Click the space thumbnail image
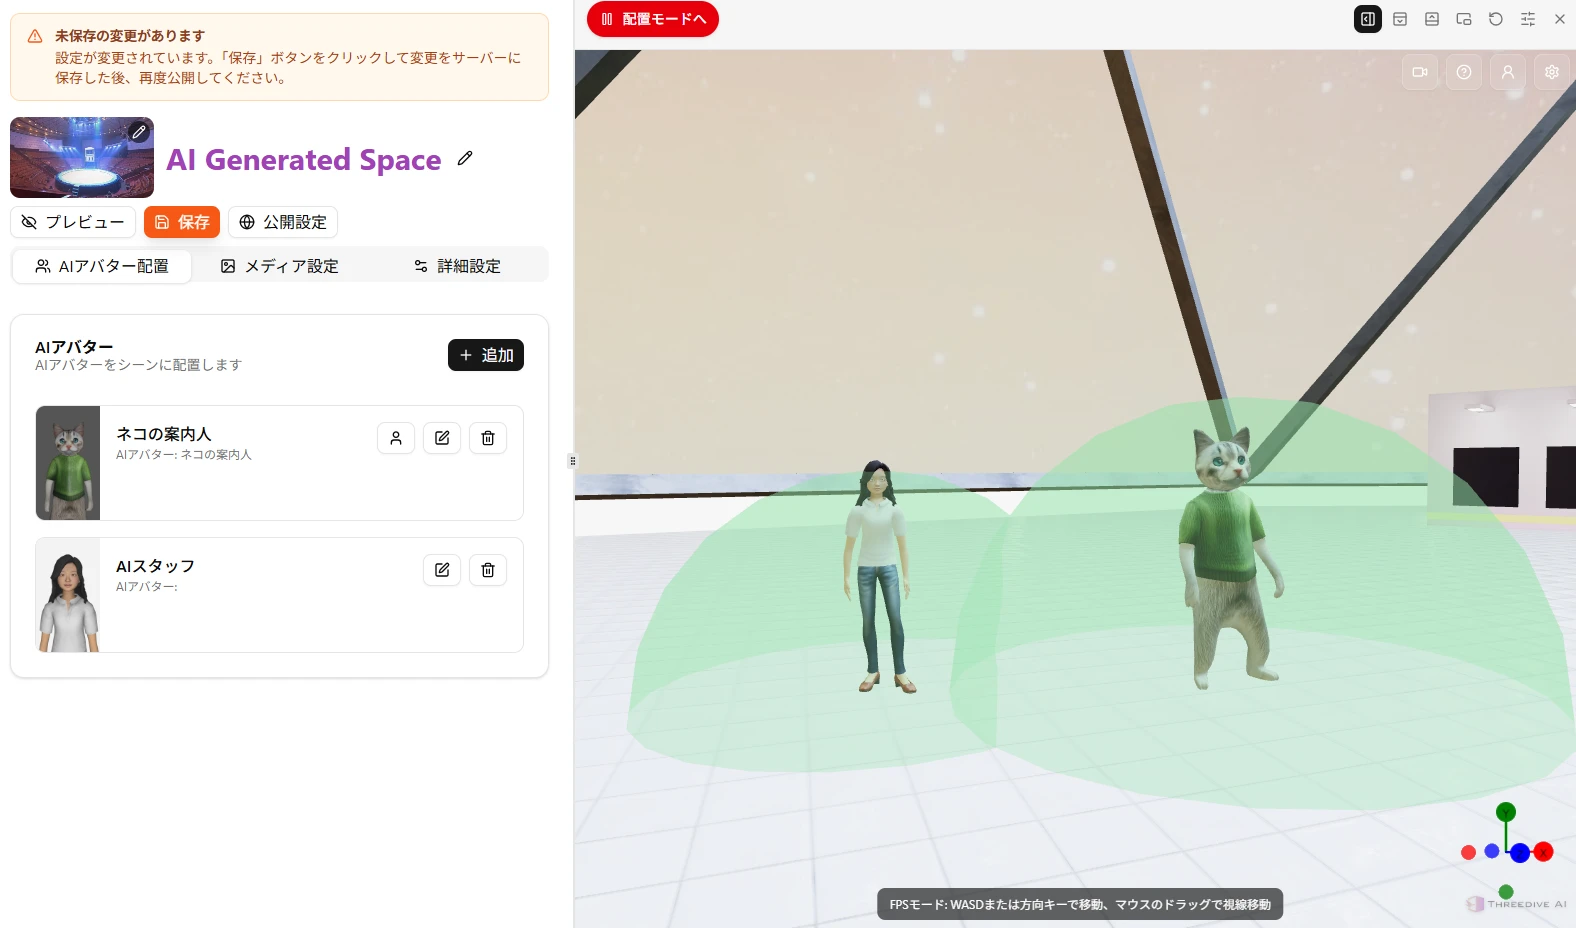1576x928 pixels. [x=82, y=157]
